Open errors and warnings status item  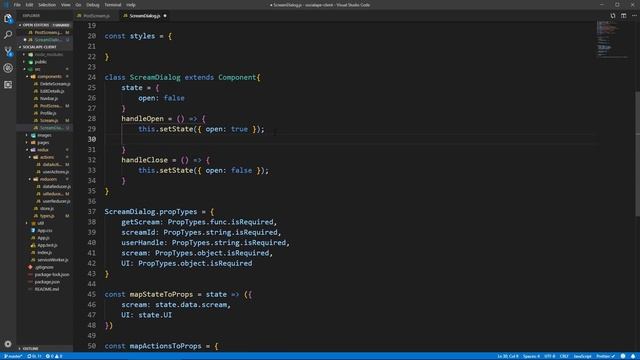[x=54, y=356]
